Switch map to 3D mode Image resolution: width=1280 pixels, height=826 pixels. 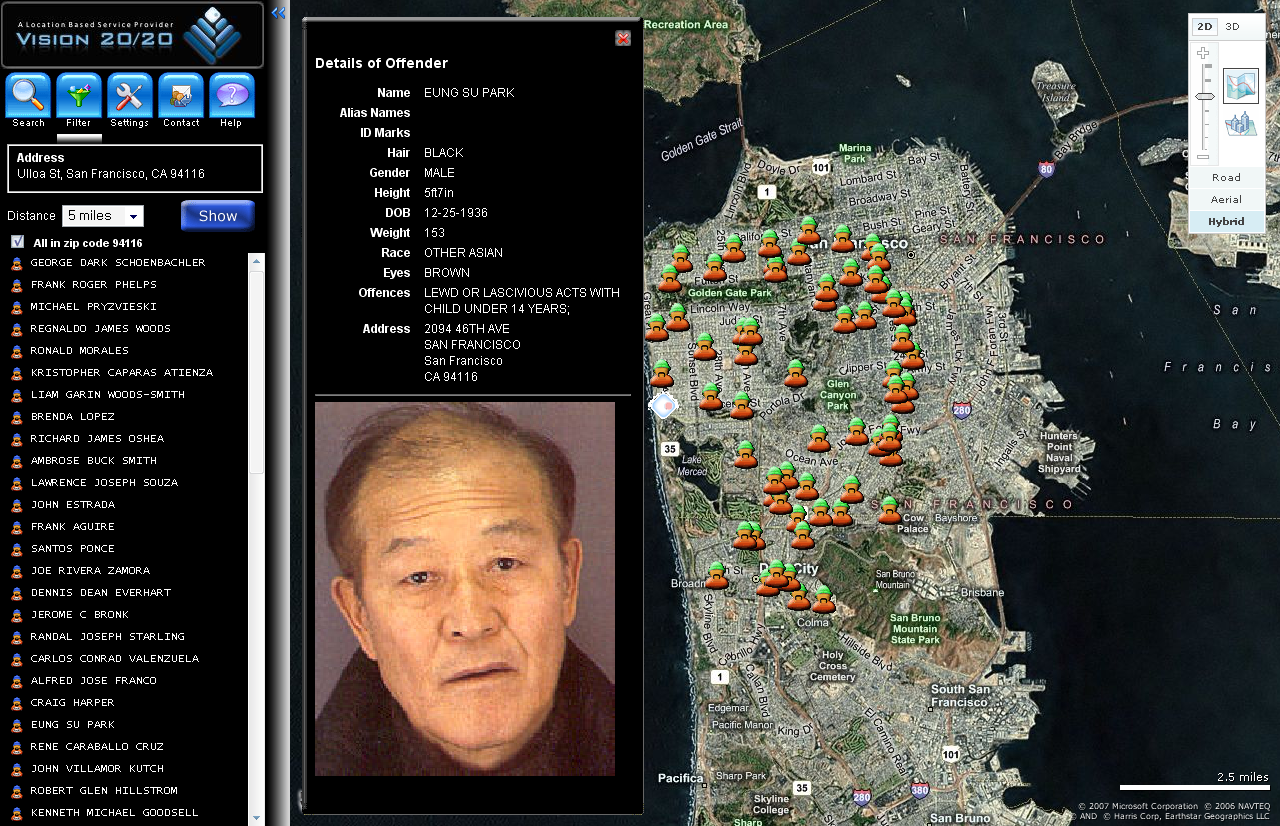click(x=1232, y=27)
